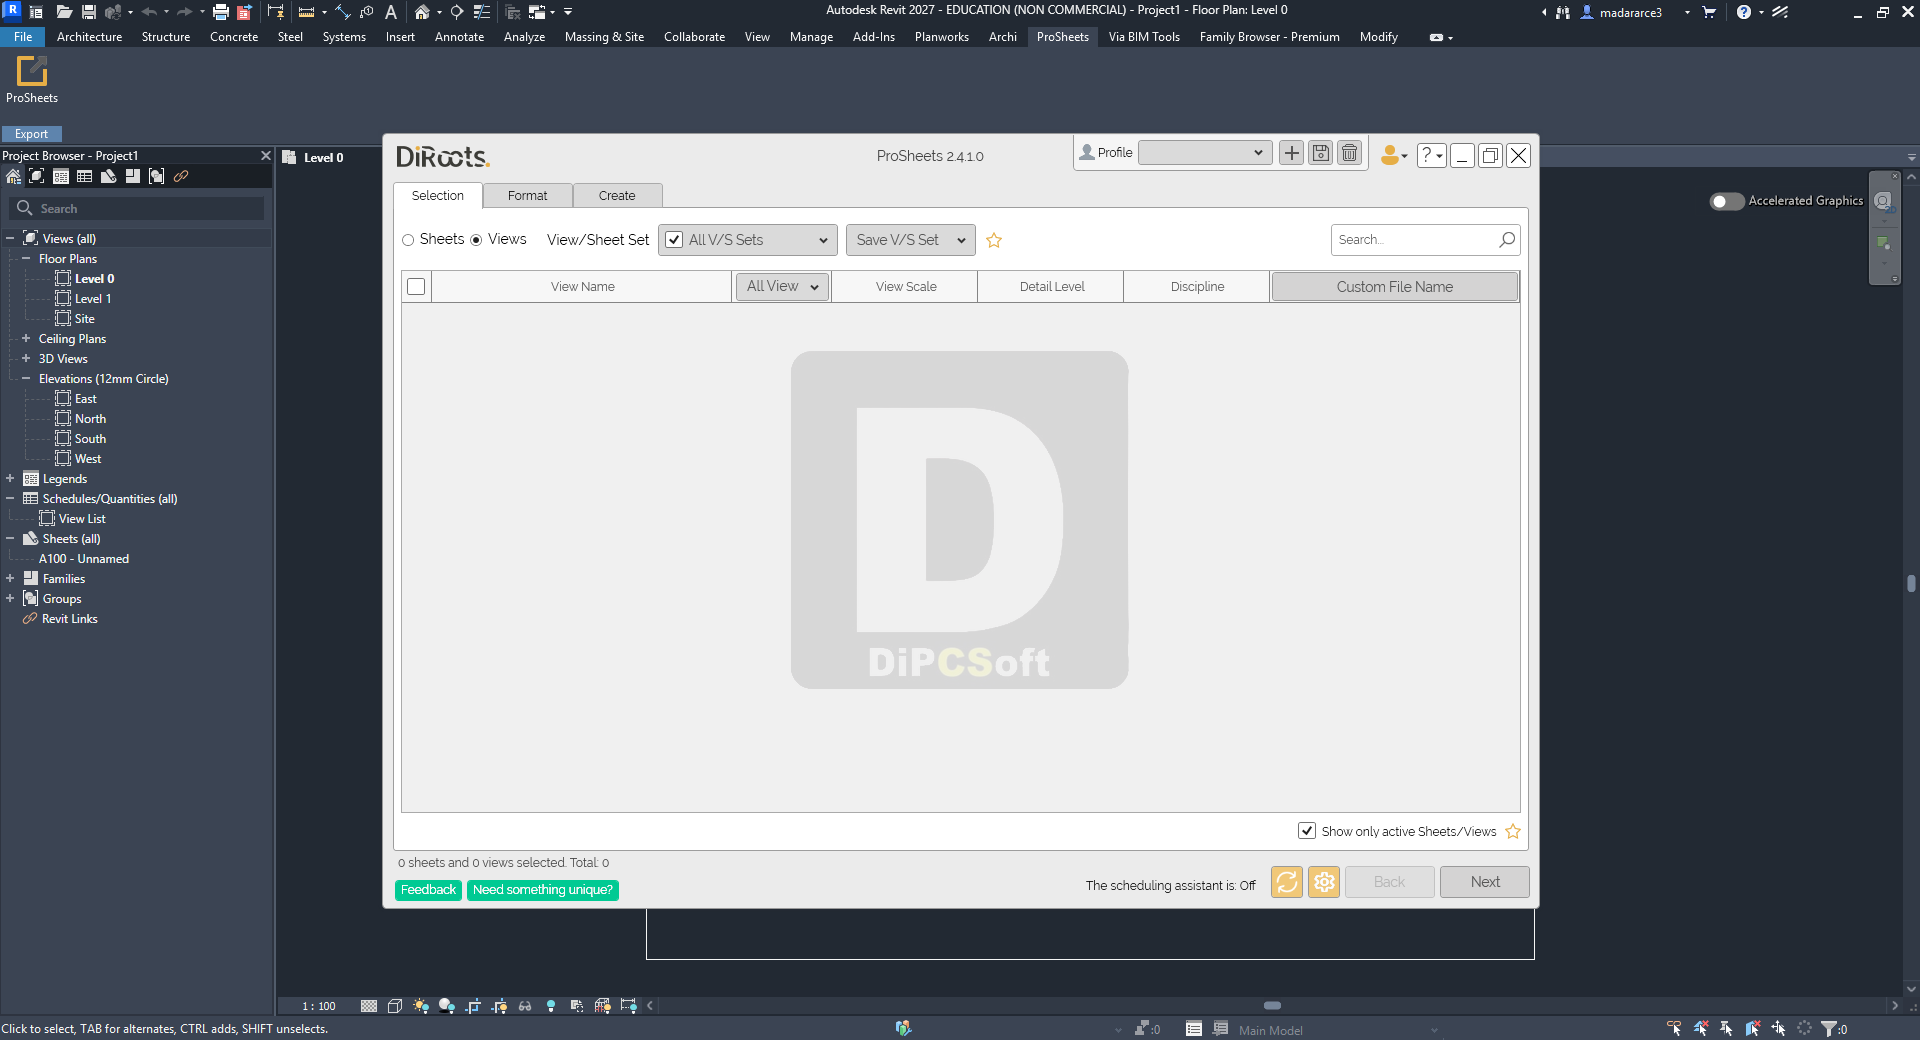Click the green Feedback button
Viewport: 1920px width, 1040px height.
coord(428,890)
